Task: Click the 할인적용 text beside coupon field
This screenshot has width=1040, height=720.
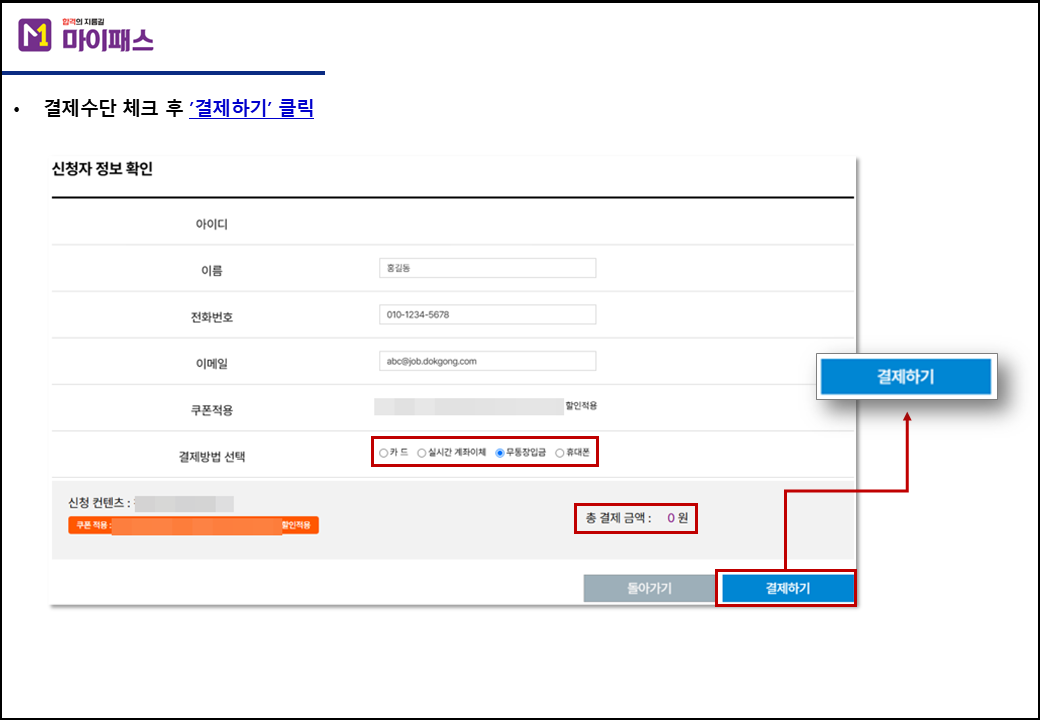Action: (x=581, y=406)
